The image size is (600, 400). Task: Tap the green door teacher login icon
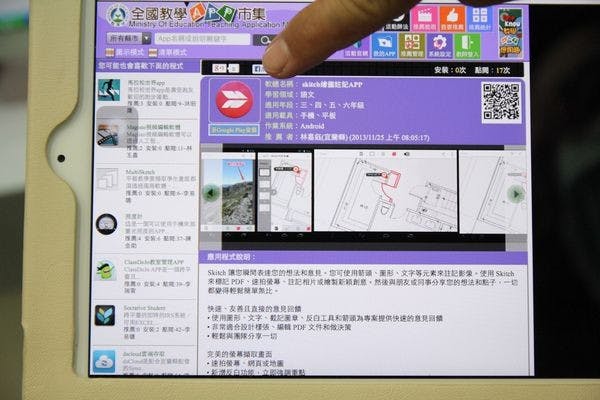click(x=467, y=46)
